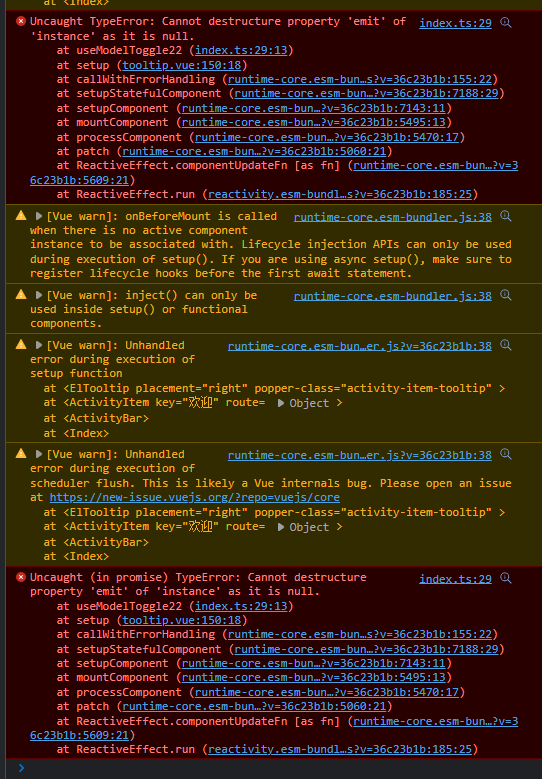Screen dimensions: 542x779
Task: Open setupComponent :7143:11 link in first trace
Action: tap(313, 108)
